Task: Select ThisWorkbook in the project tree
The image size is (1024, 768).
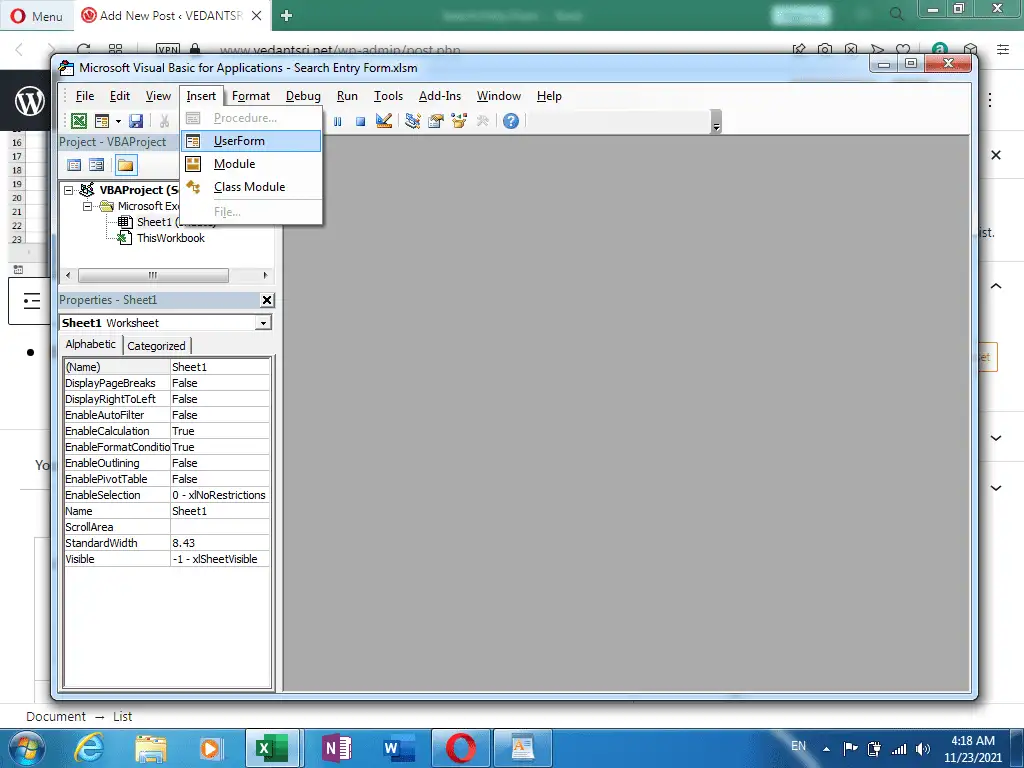Action: pos(170,238)
